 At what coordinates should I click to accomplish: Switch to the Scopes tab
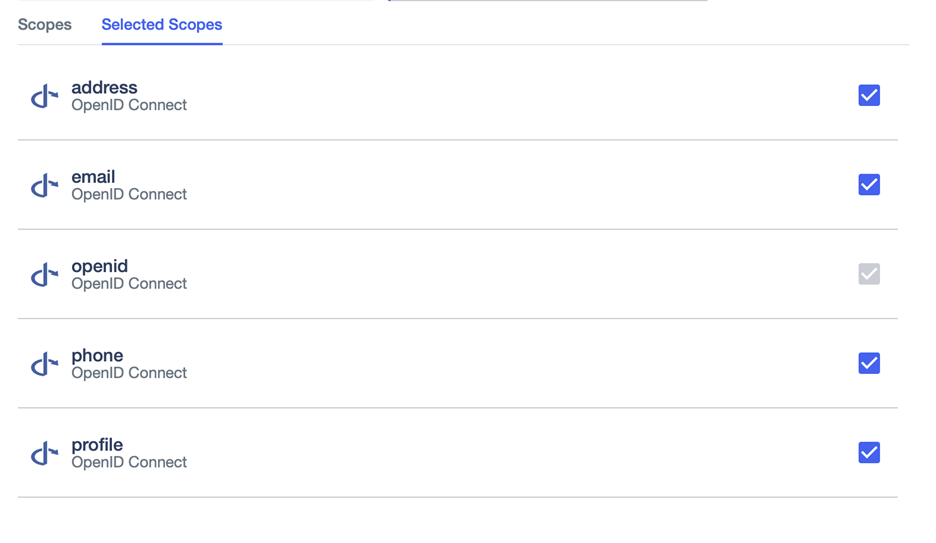[x=45, y=25]
